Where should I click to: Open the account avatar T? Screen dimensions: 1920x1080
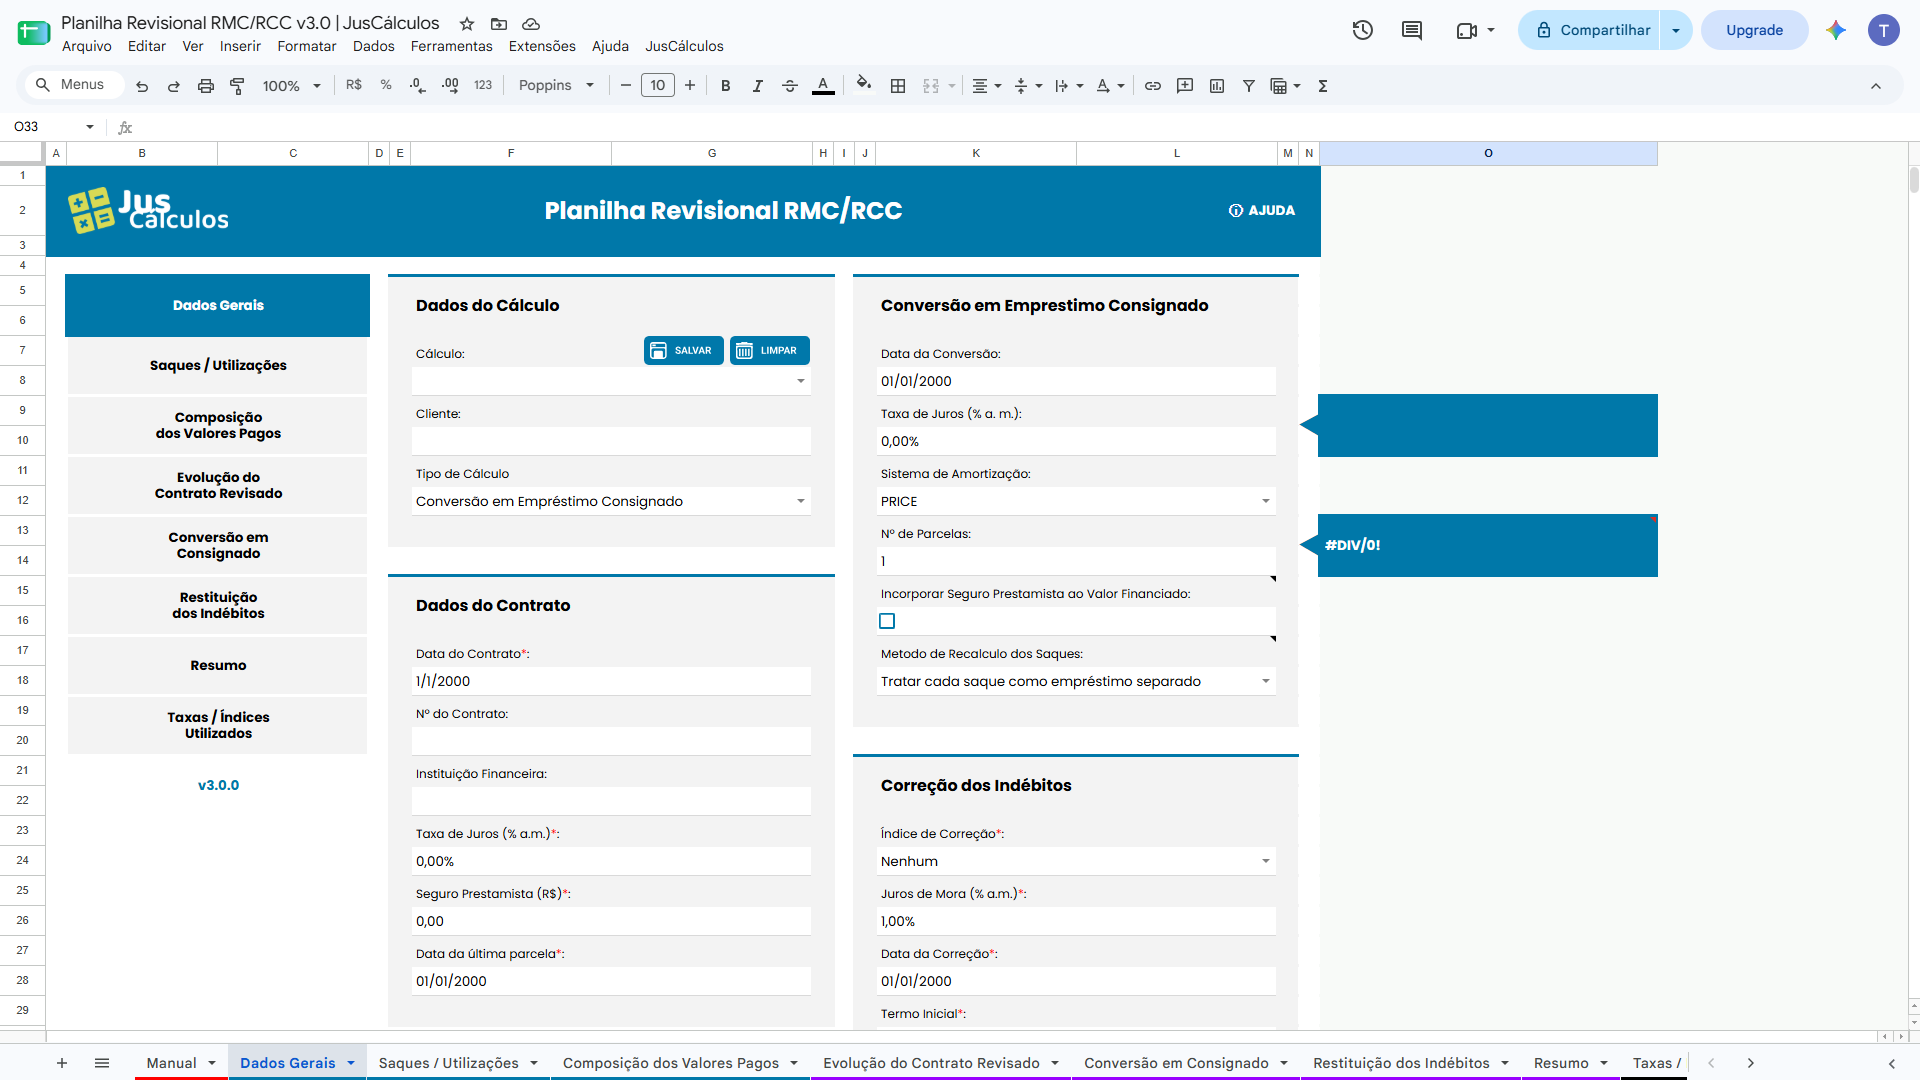coord(1884,30)
